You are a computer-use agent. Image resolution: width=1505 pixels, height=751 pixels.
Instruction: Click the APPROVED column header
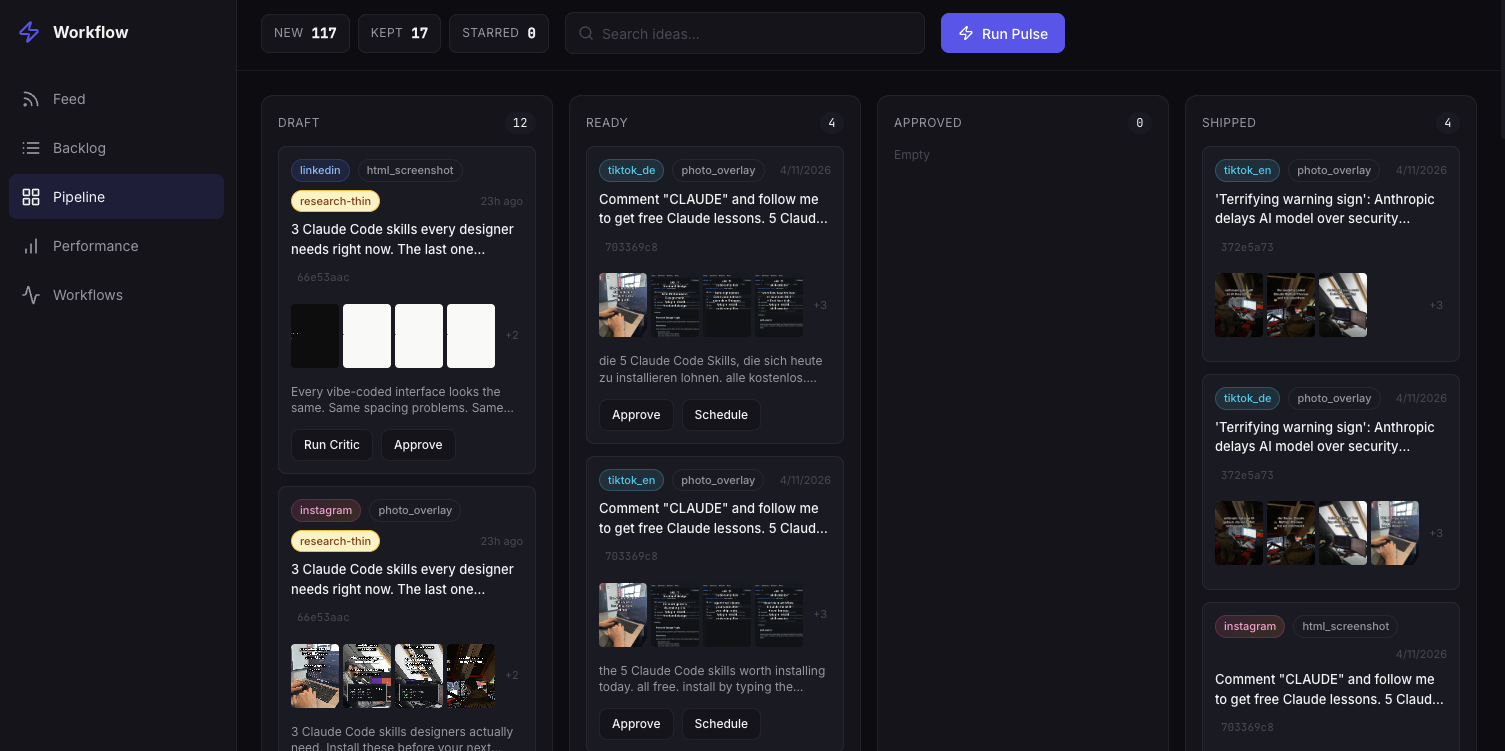pyautogui.click(x=928, y=123)
